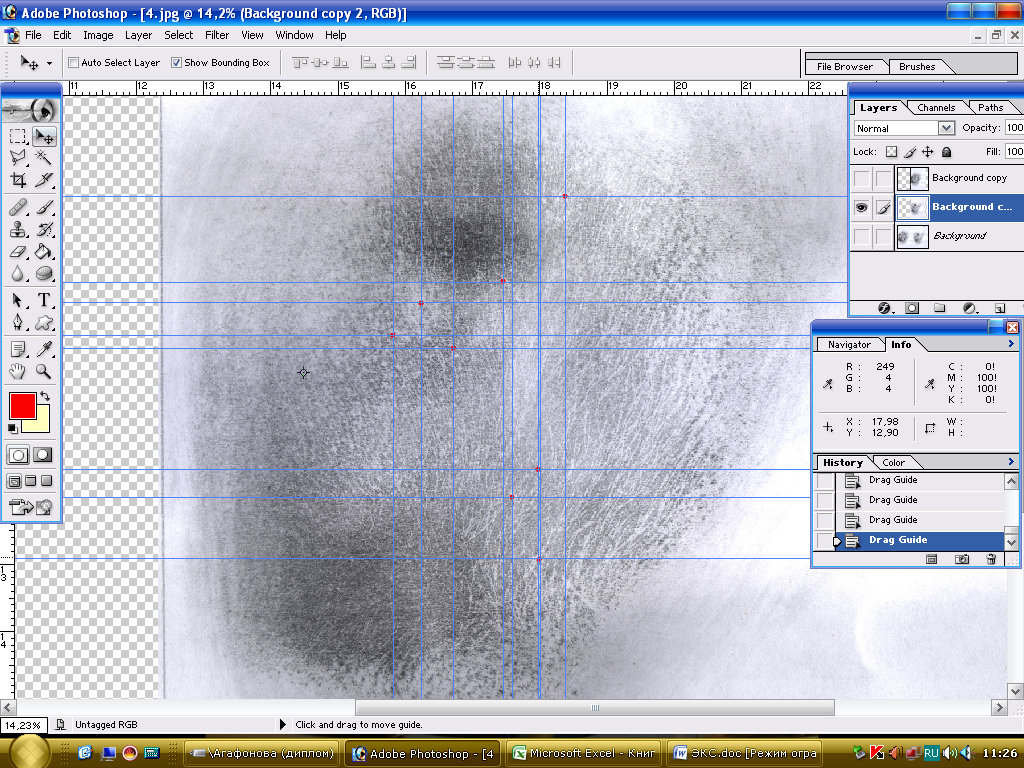Open the Normal blend mode dropdown
Screen dimensions: 1024x768
(x=946, y=128)
